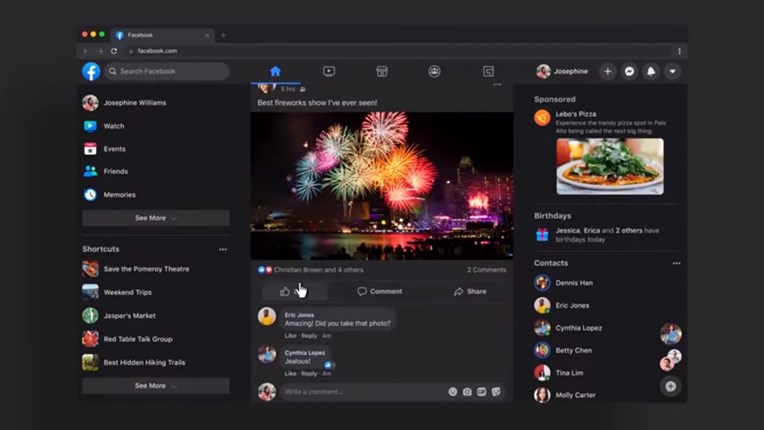
Task: Expand See More under Memories
Action: [155, 218]
